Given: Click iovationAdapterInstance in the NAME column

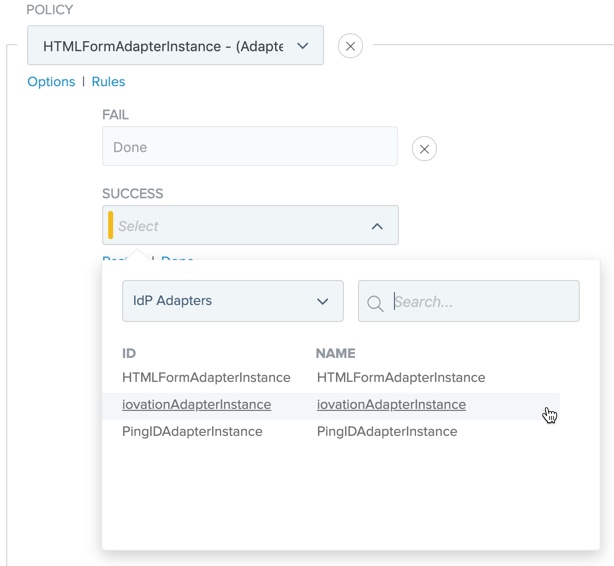Looking at the screenshot, I should [391, 405].
